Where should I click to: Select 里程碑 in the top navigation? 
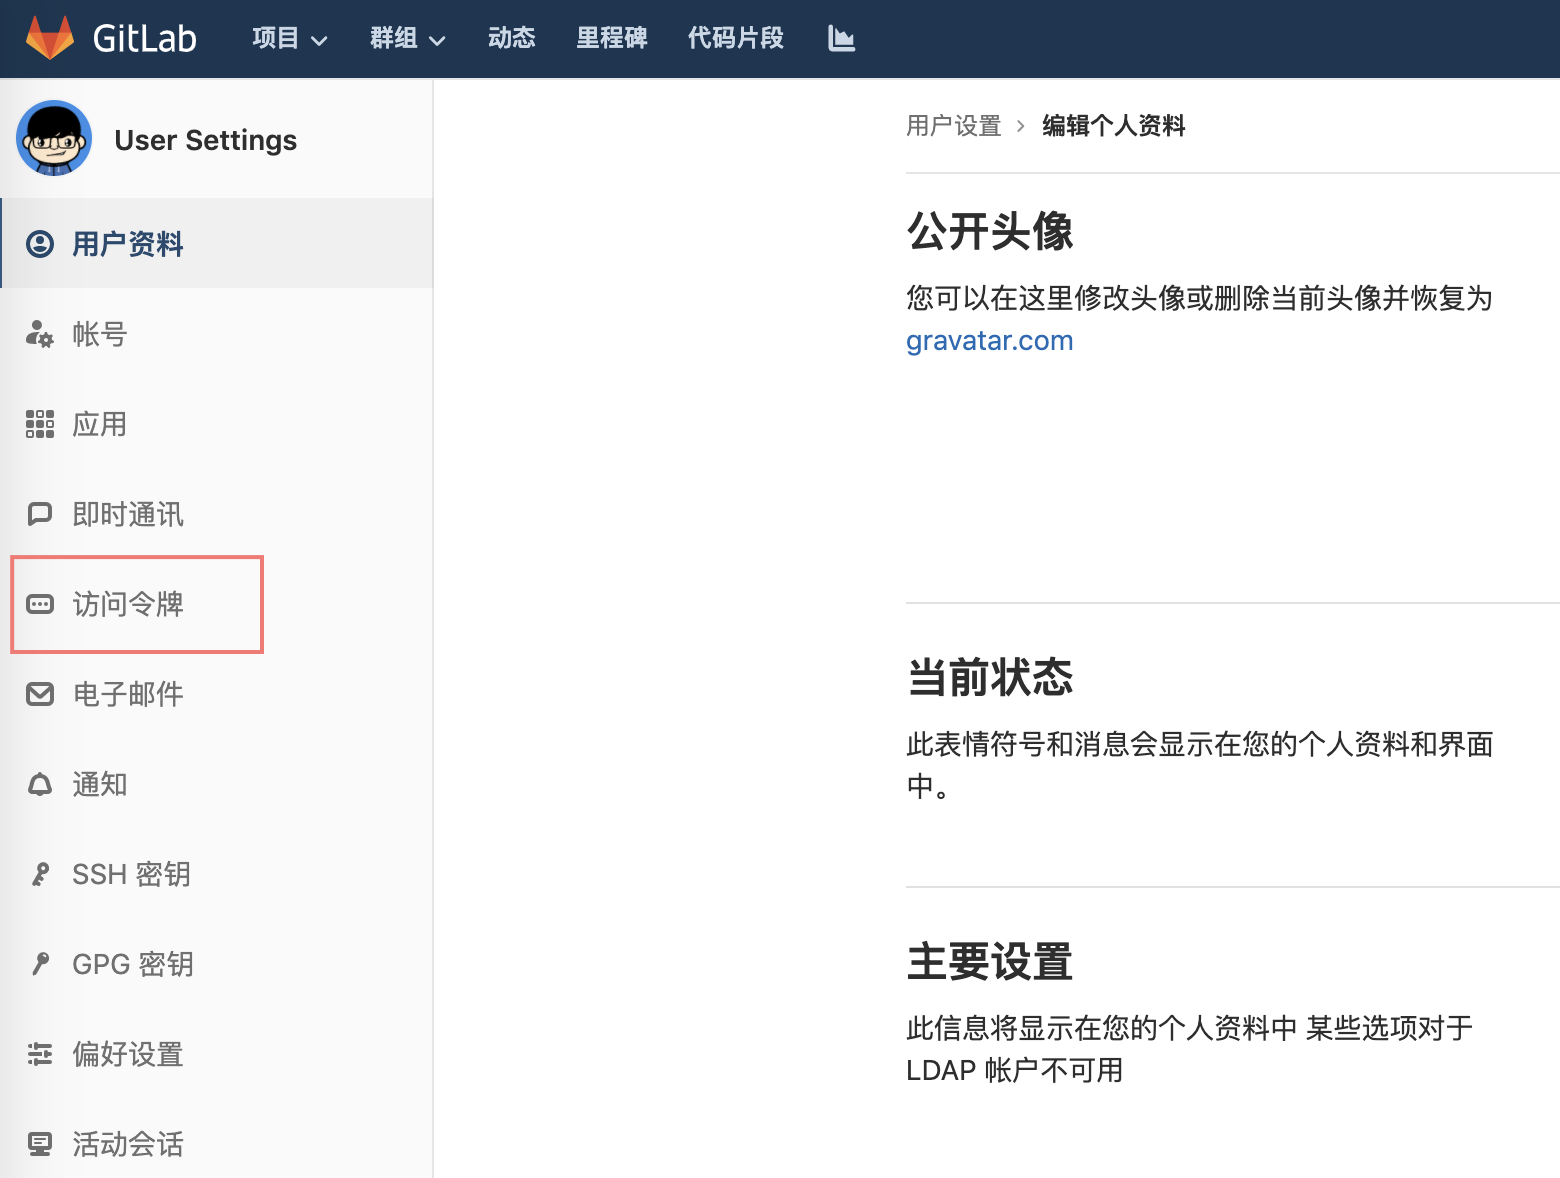(x=612, y=38)
